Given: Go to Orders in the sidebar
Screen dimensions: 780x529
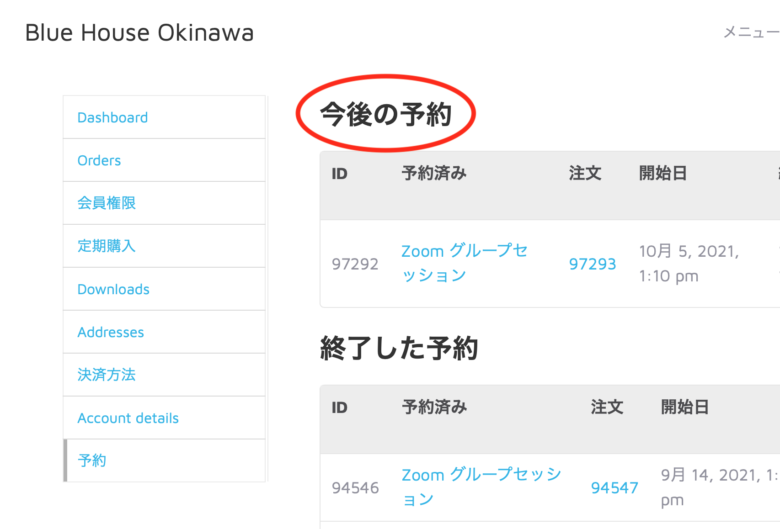Looking at the screenshot, I should [x=99, y=161].
